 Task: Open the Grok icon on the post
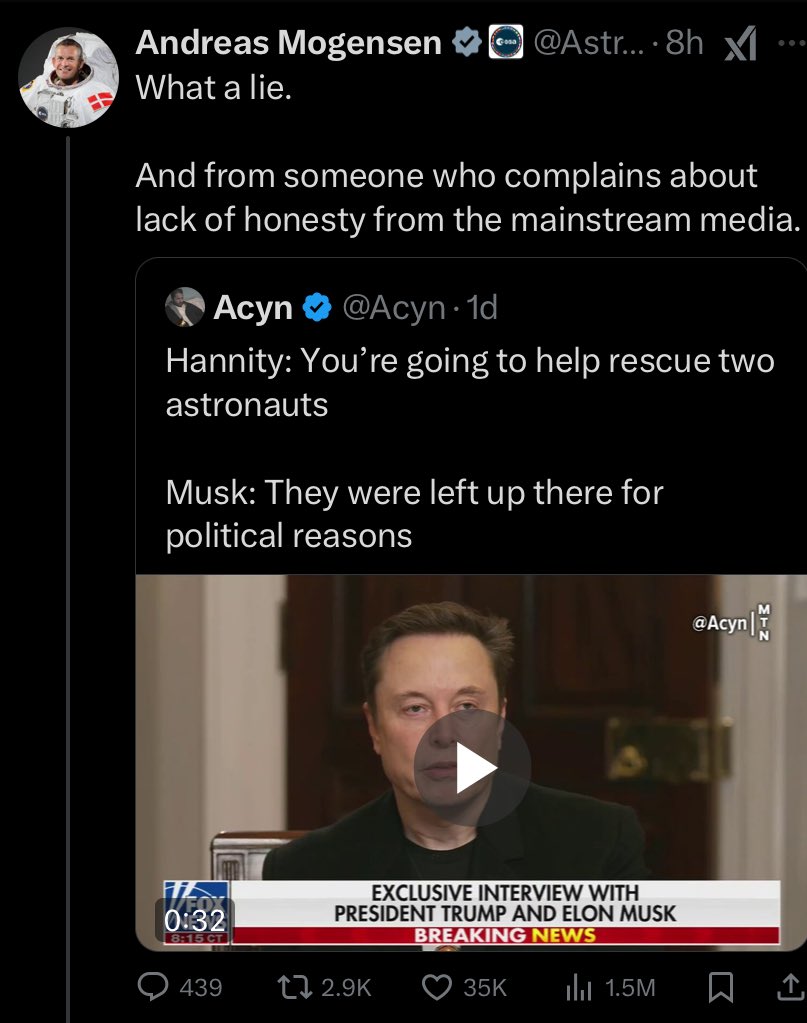[x=739, y=44]
